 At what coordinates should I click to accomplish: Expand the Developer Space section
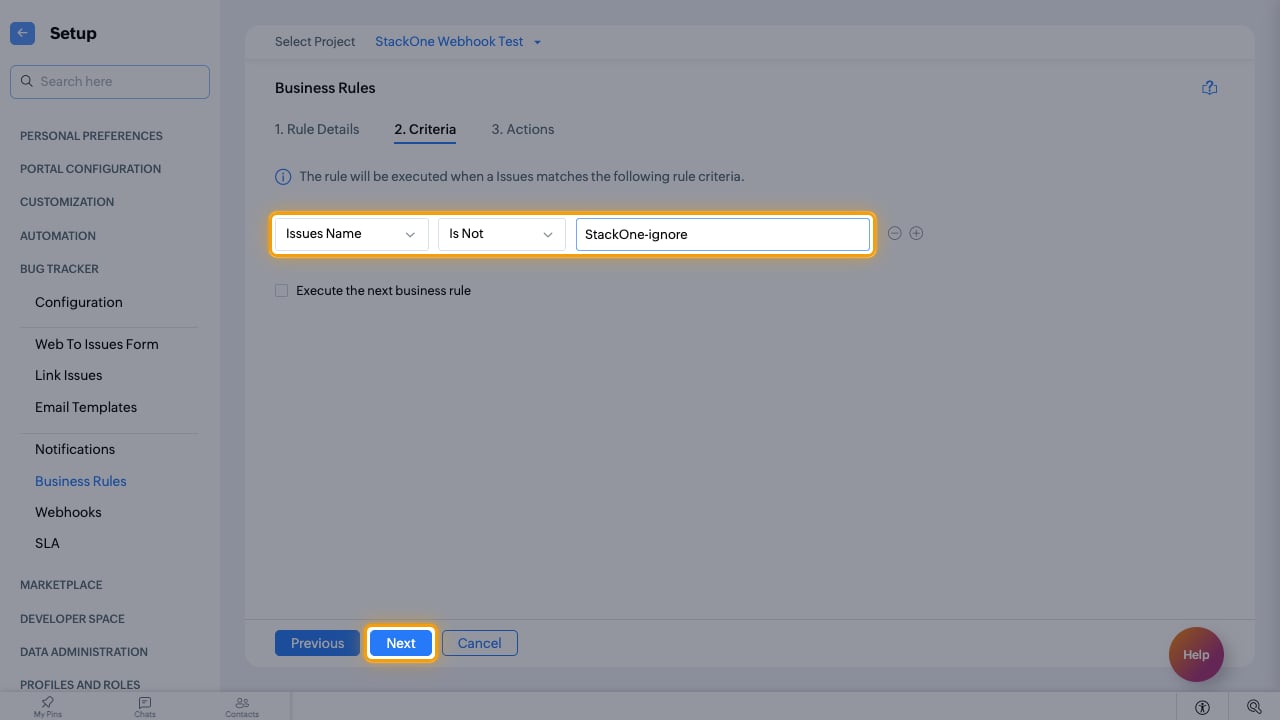[x=72, y=619]
